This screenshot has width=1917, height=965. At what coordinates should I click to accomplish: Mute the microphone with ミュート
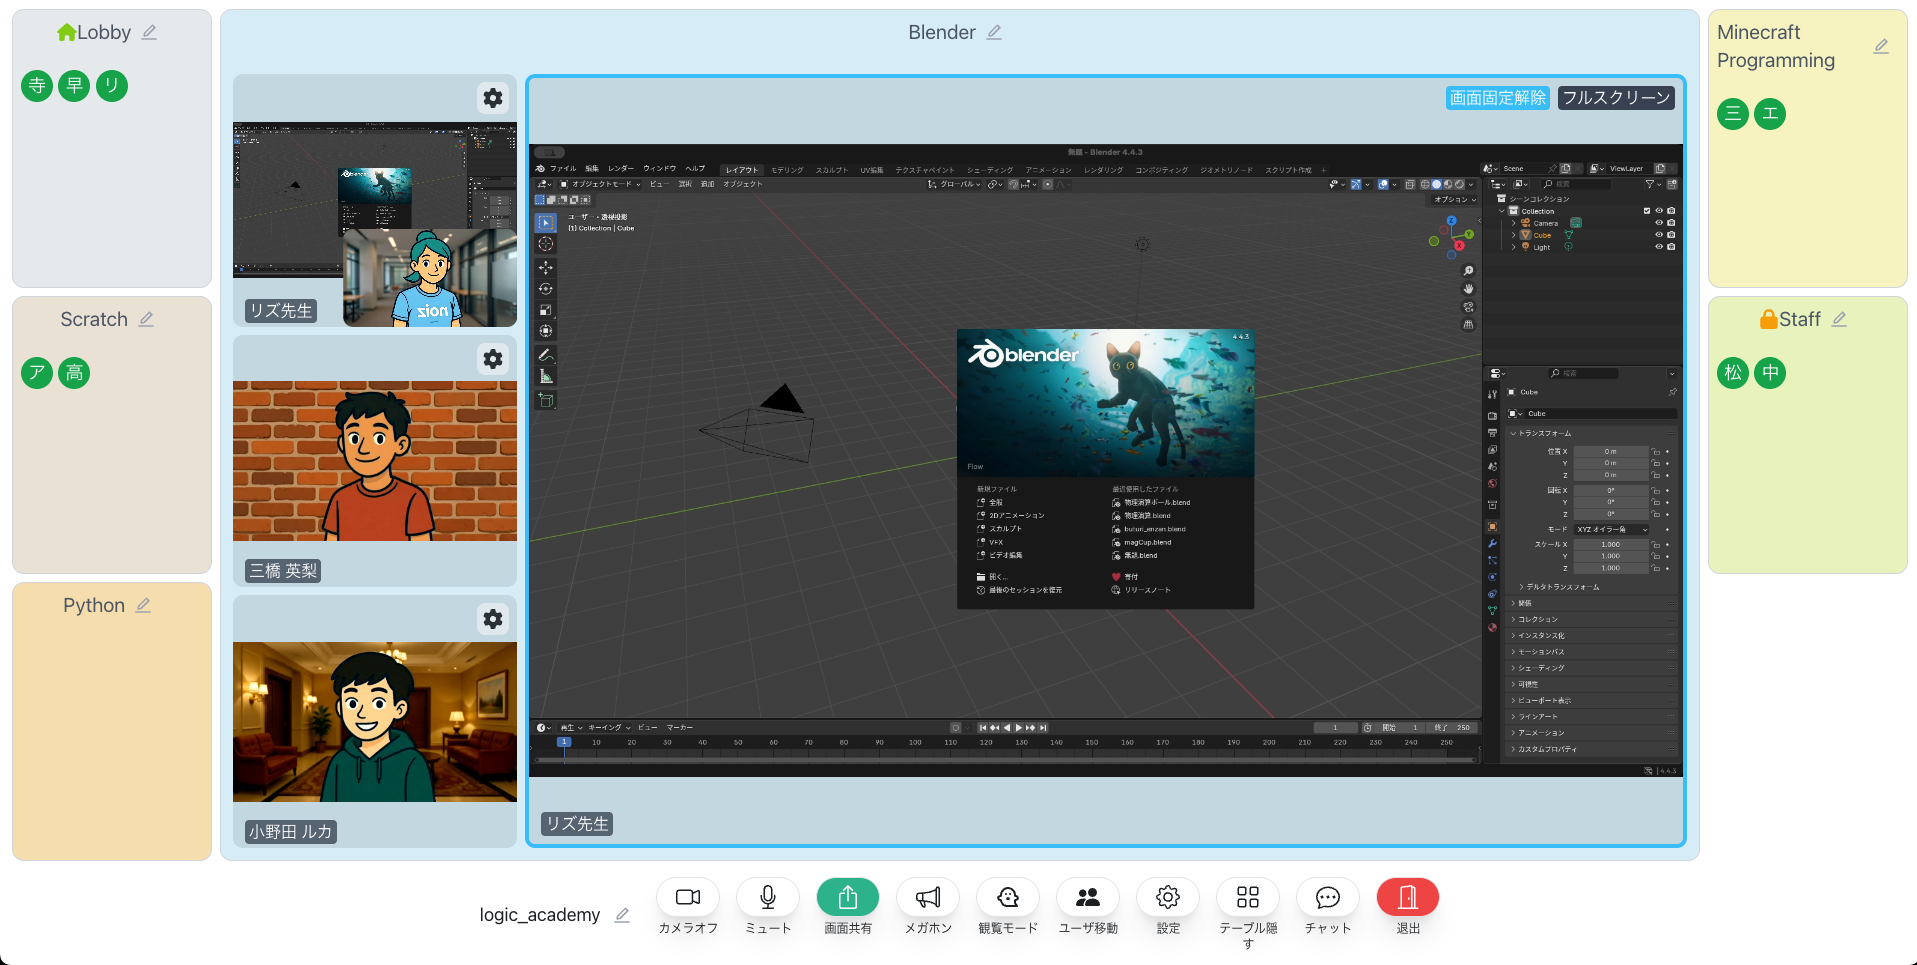(x=767, y=897)
